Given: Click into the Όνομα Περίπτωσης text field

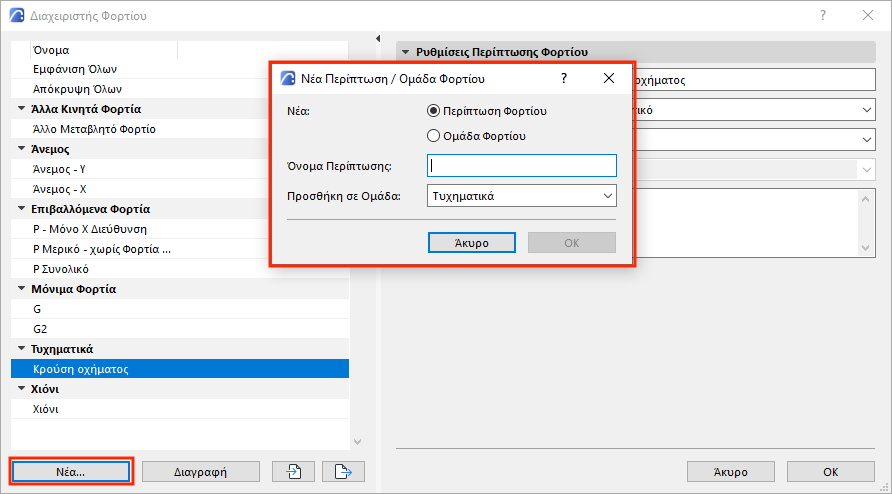Looking at the screenshot, I should pos(521,166).
